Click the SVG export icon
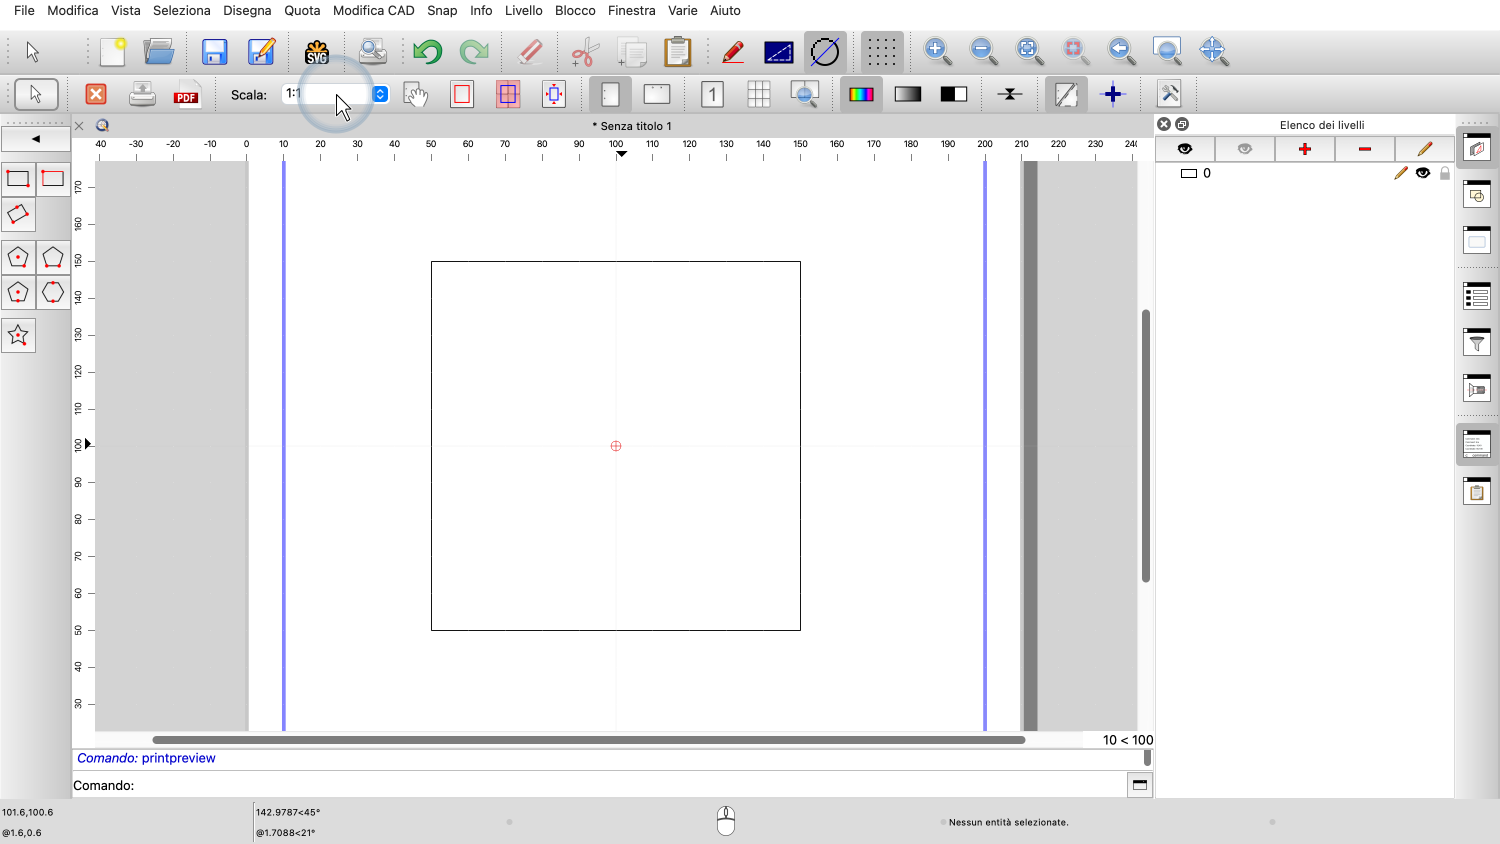The height and width of the screenshot is (844, 1500). tap(317, 52)
